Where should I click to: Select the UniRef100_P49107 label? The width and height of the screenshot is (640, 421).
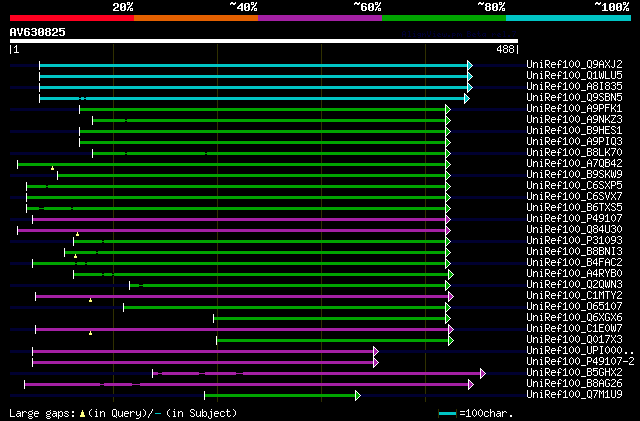pos(574,218)
